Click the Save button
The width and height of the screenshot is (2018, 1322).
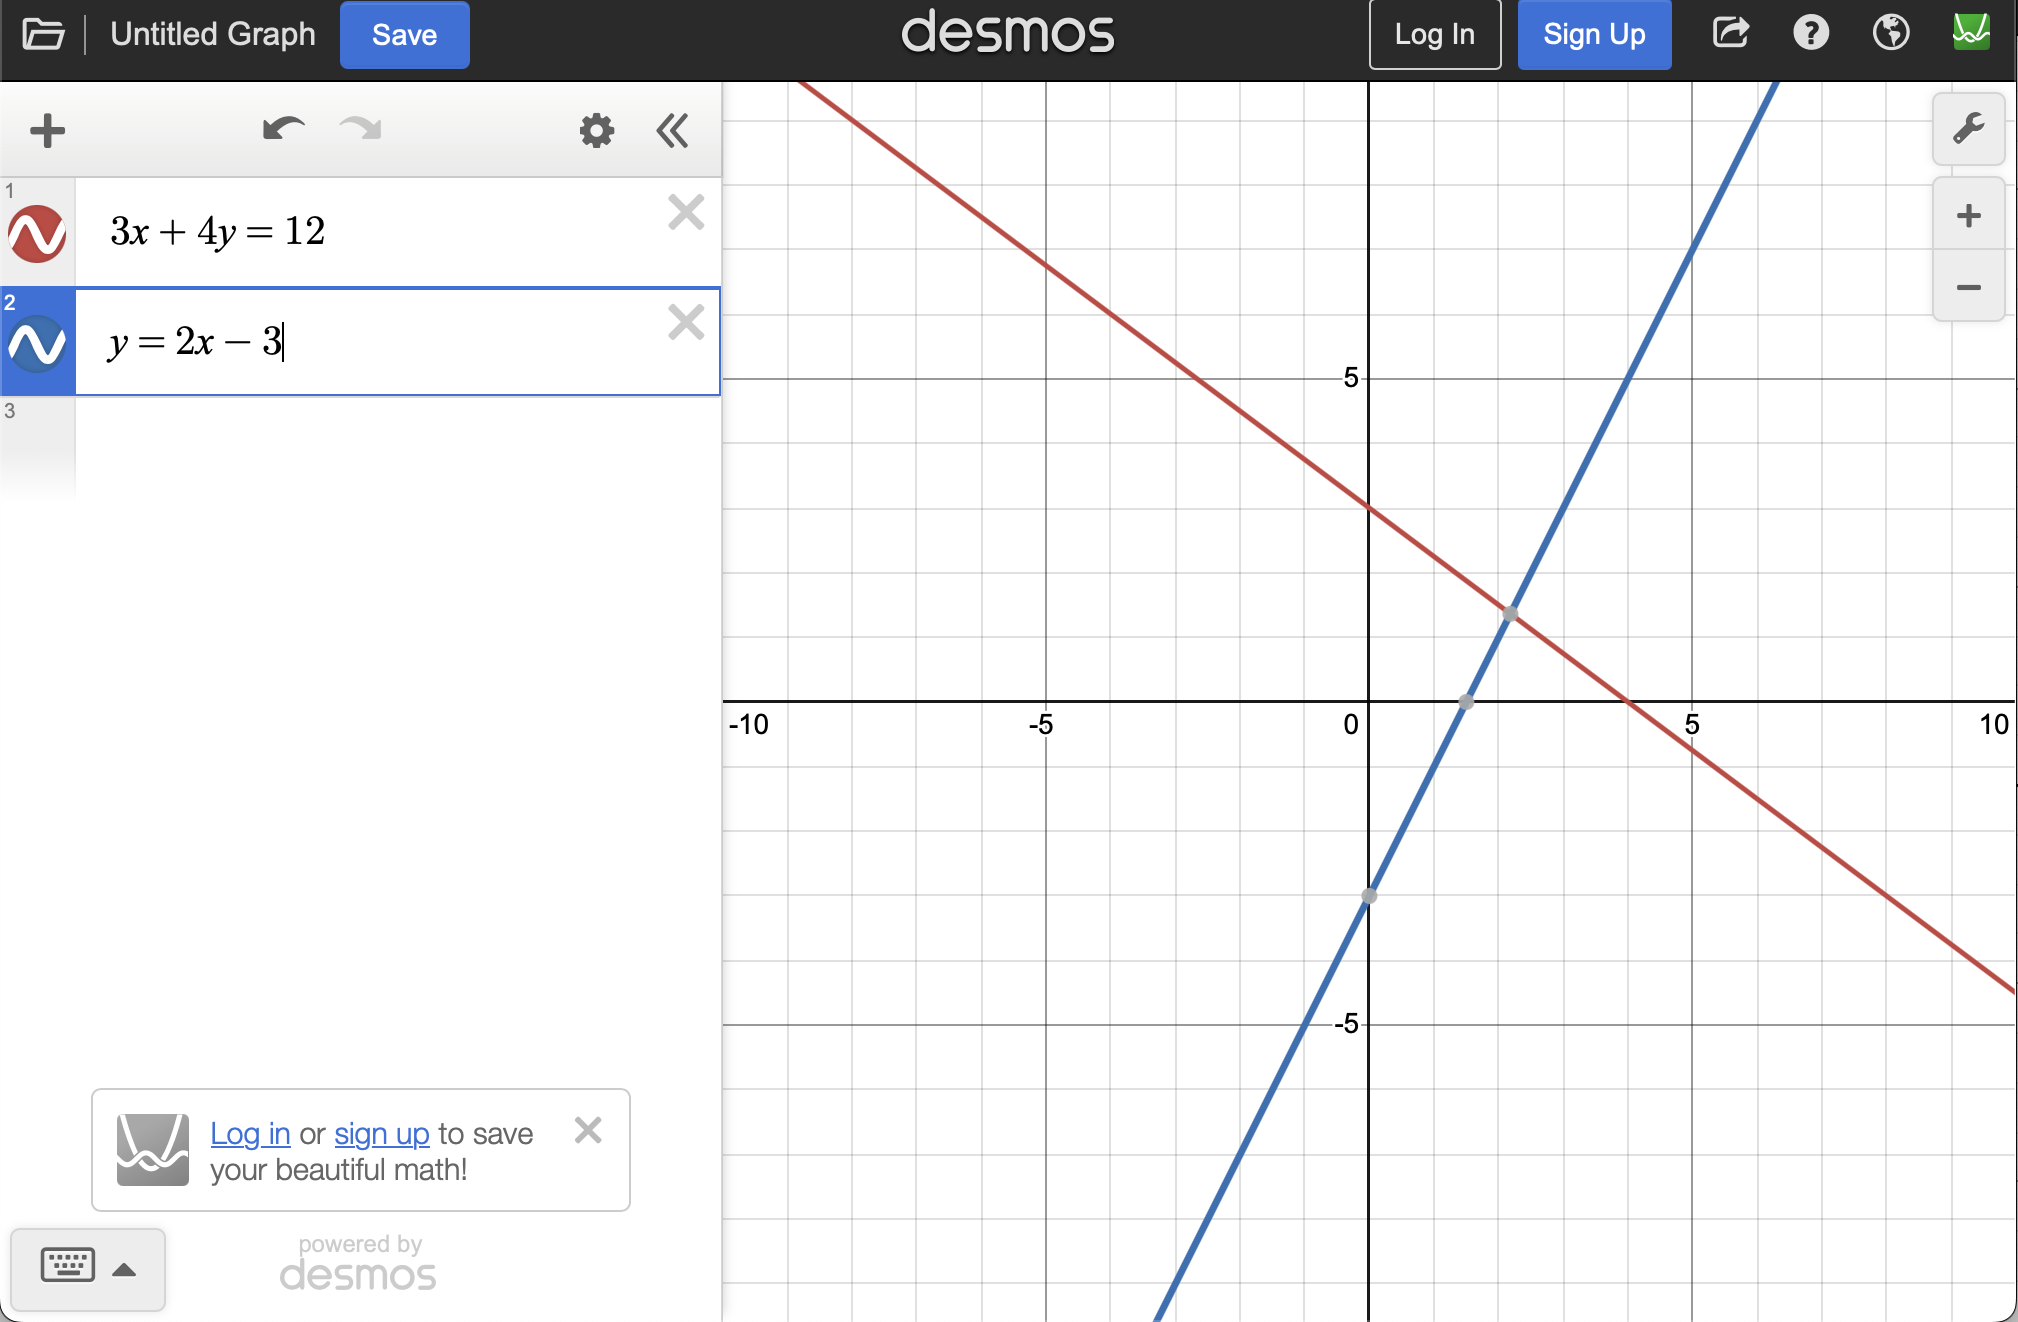(x=404, y=35)
